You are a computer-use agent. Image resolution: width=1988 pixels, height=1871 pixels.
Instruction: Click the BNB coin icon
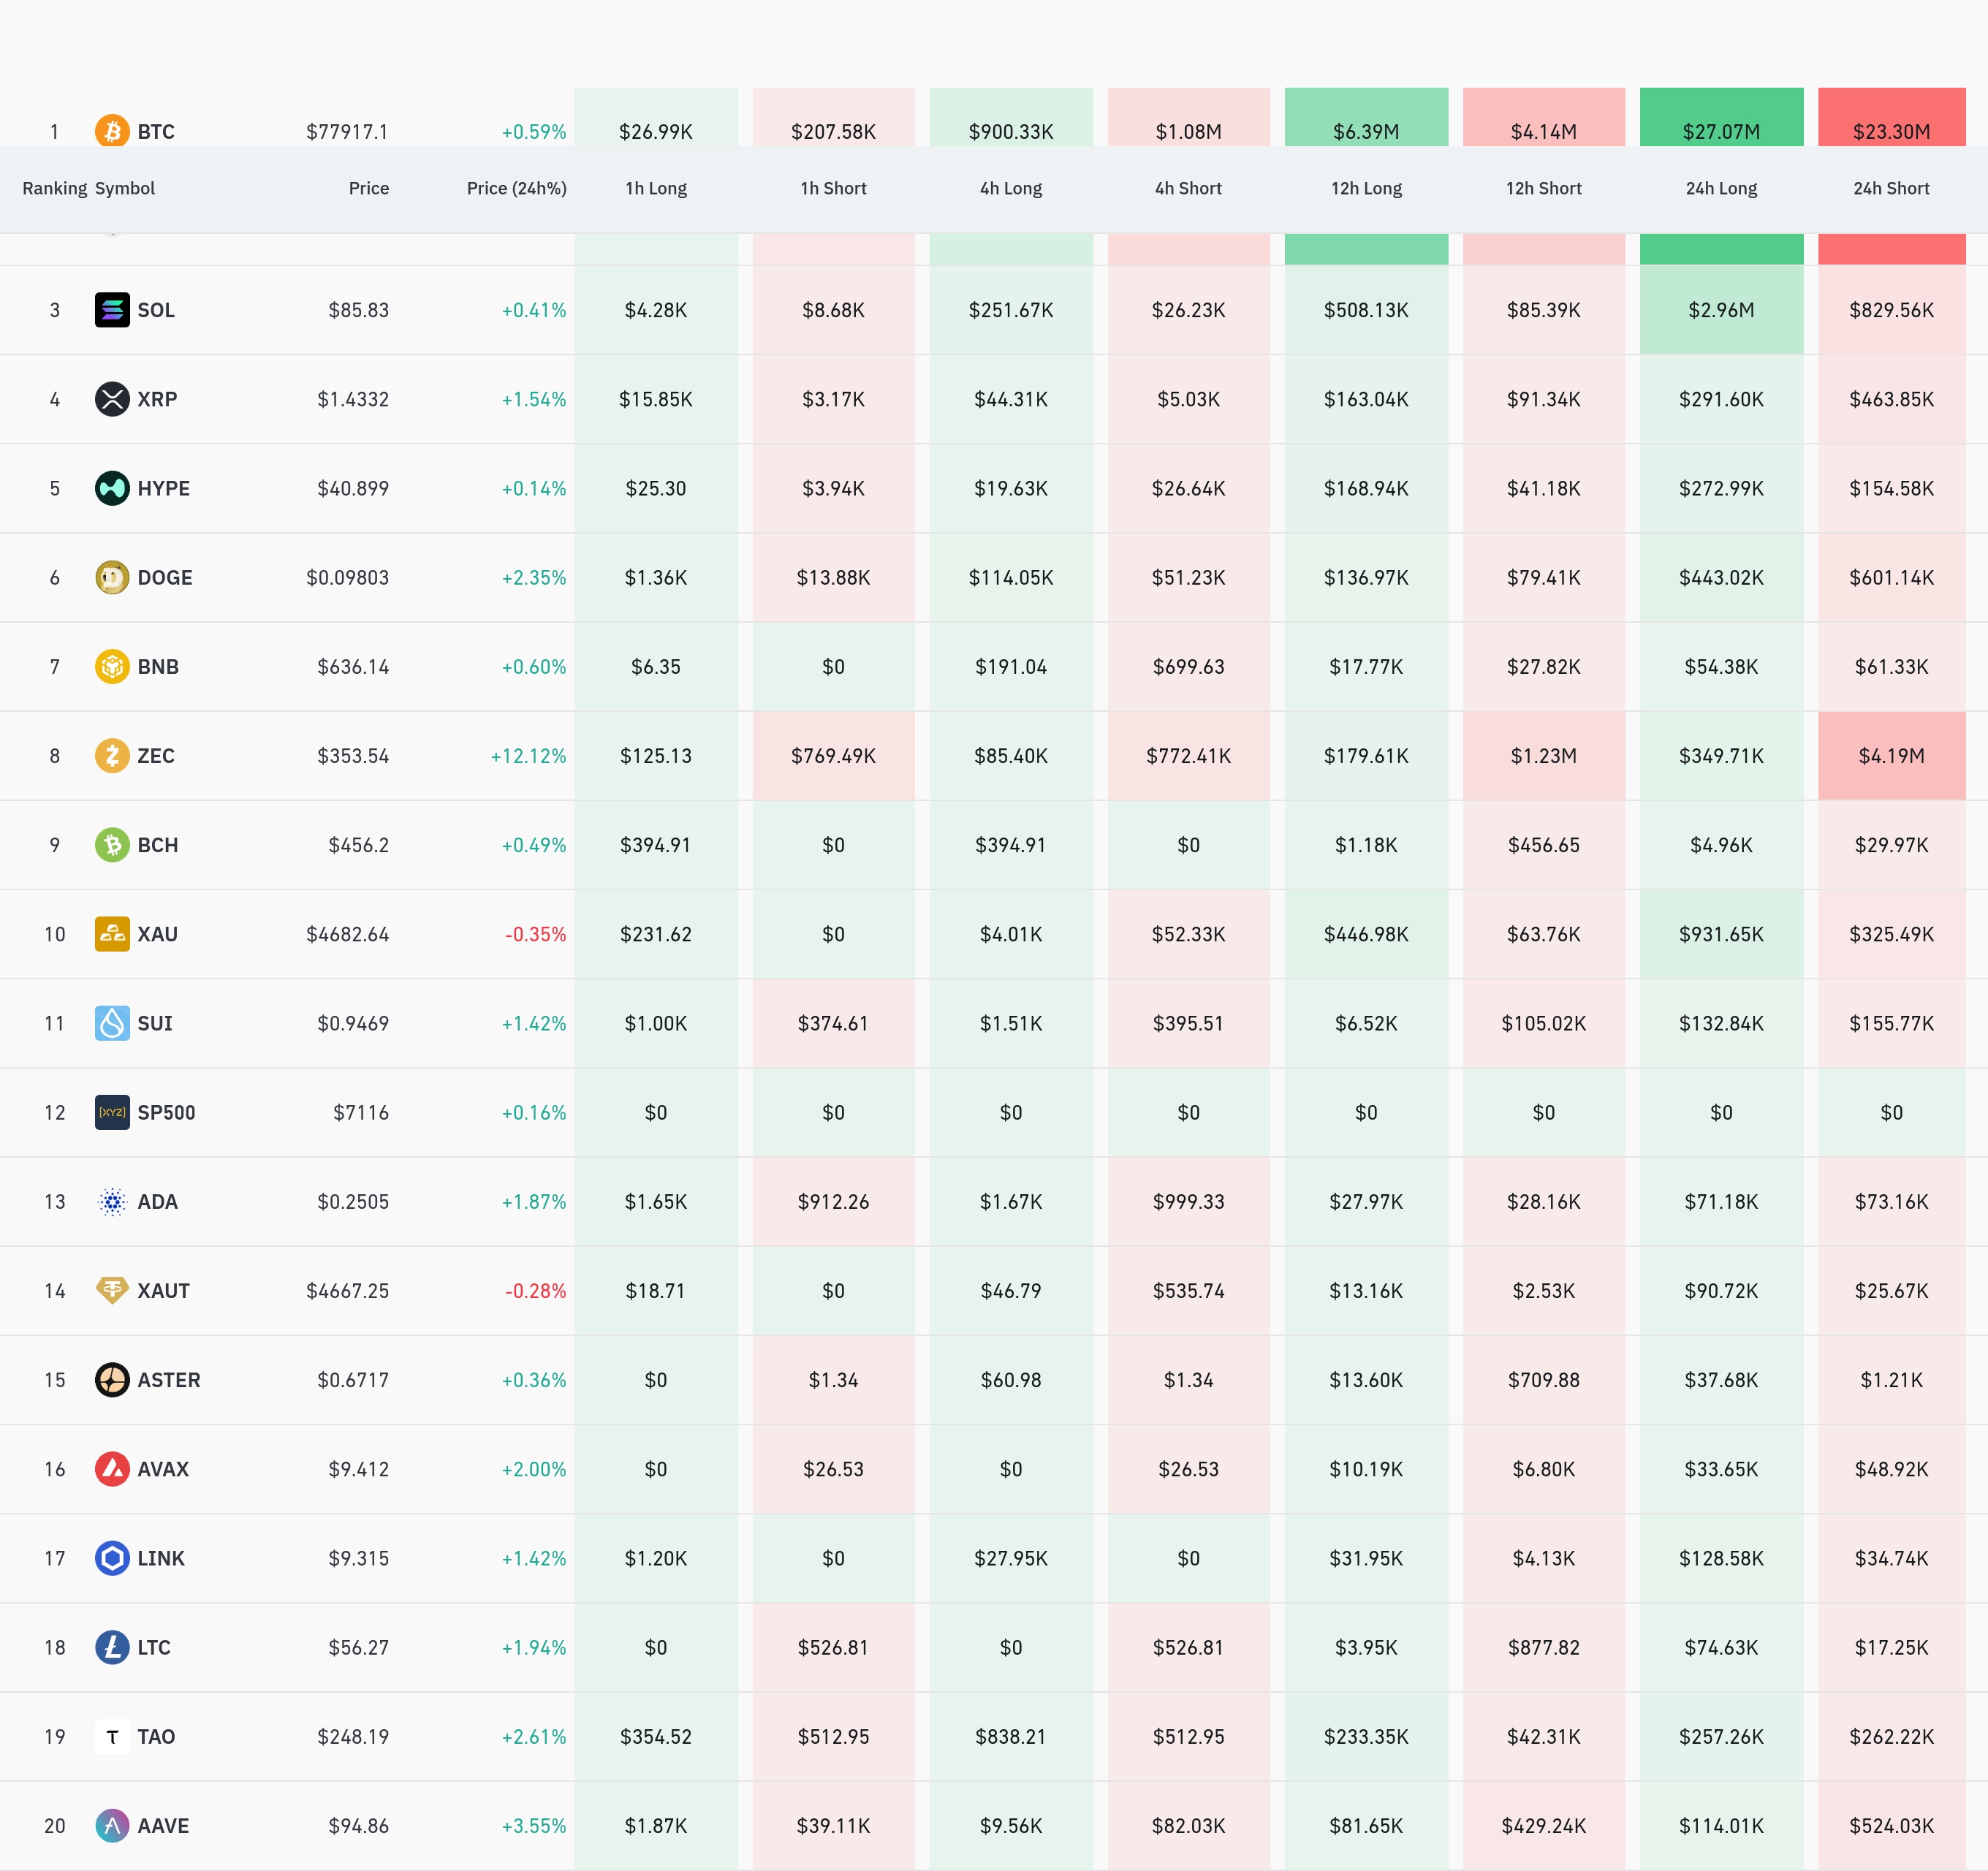(x=112, y=666)
